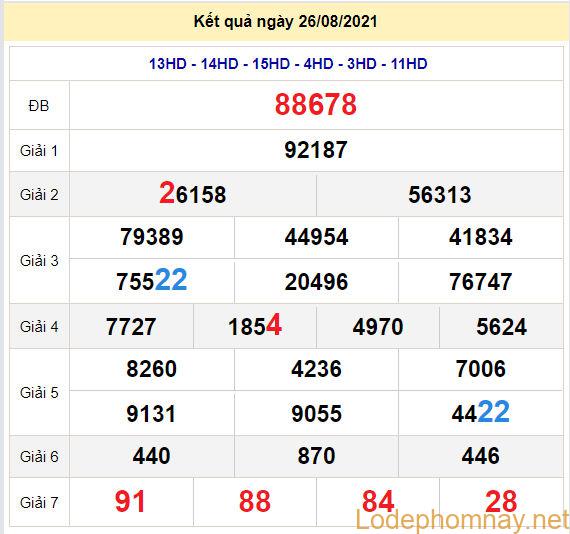Select number 56313 in Giải 2
This screenshot has height=534, width=570.
point(439,194)
